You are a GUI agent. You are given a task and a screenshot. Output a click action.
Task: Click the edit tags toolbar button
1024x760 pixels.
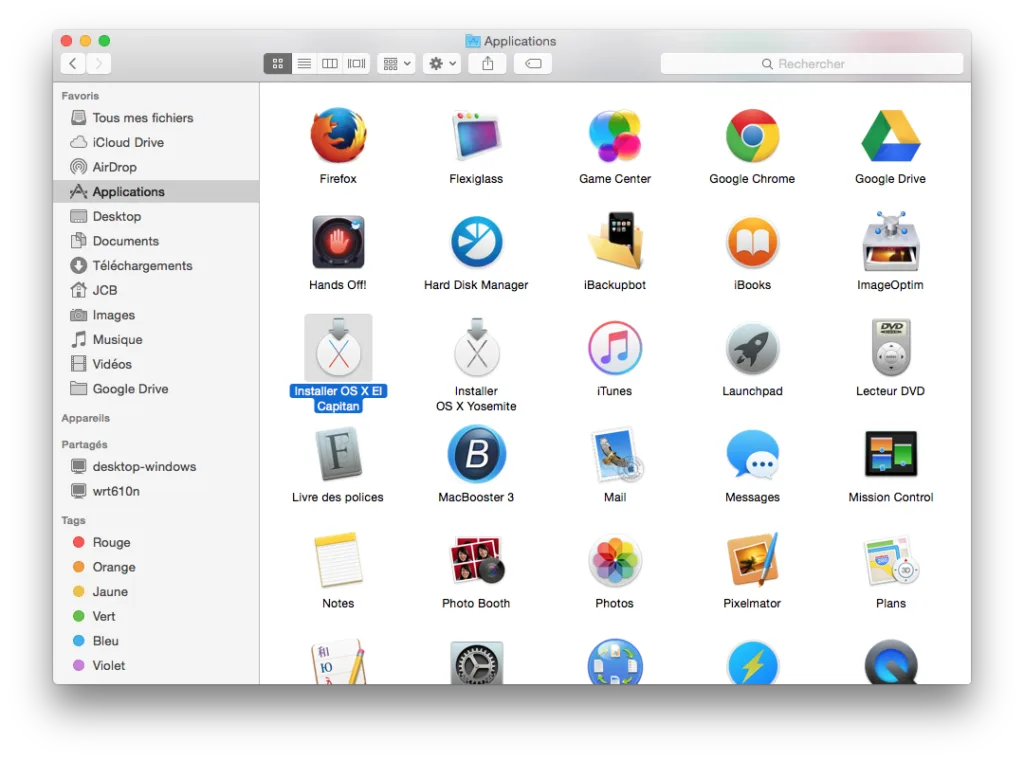[533, 63]
